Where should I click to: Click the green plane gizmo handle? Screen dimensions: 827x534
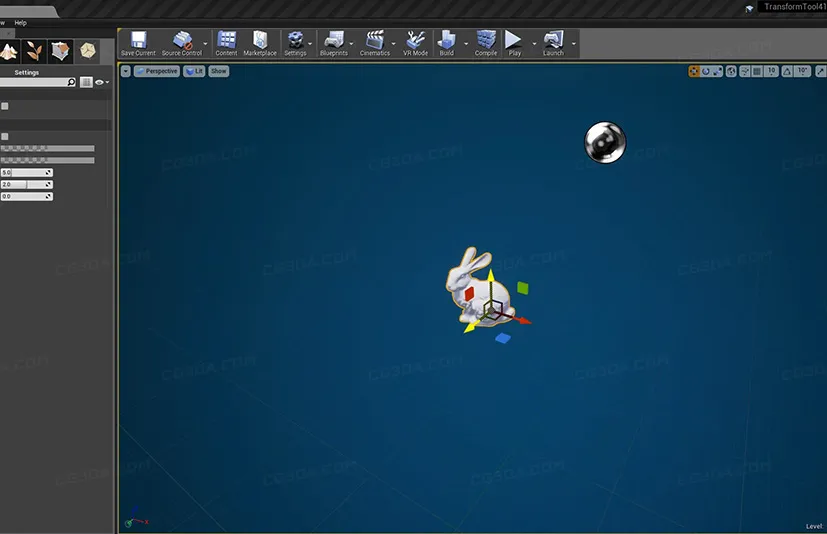[523, 288]
